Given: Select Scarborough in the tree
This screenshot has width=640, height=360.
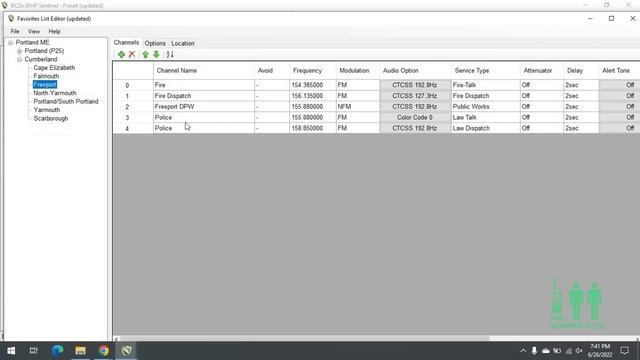Looking at the screenshot, I should click(x=51, y=118).
